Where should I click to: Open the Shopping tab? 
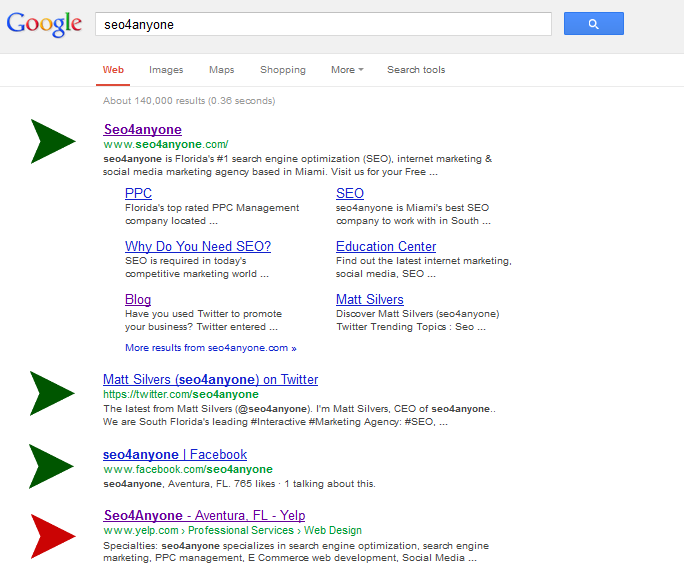283,70
